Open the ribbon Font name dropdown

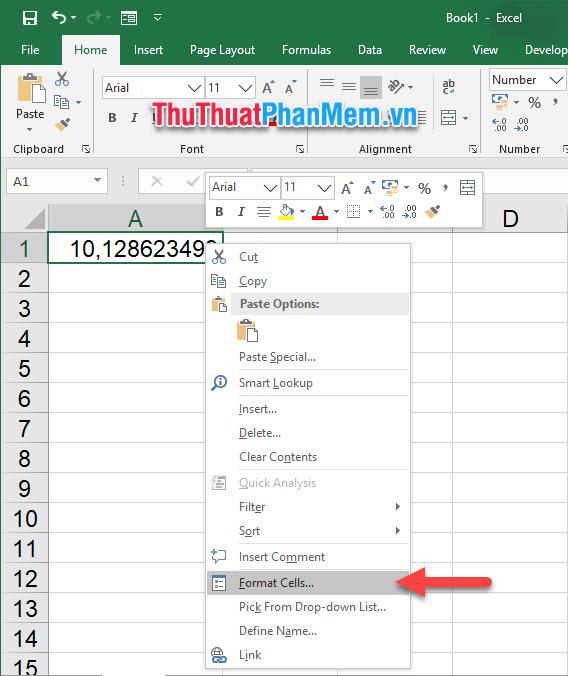(x=194, y=88)
